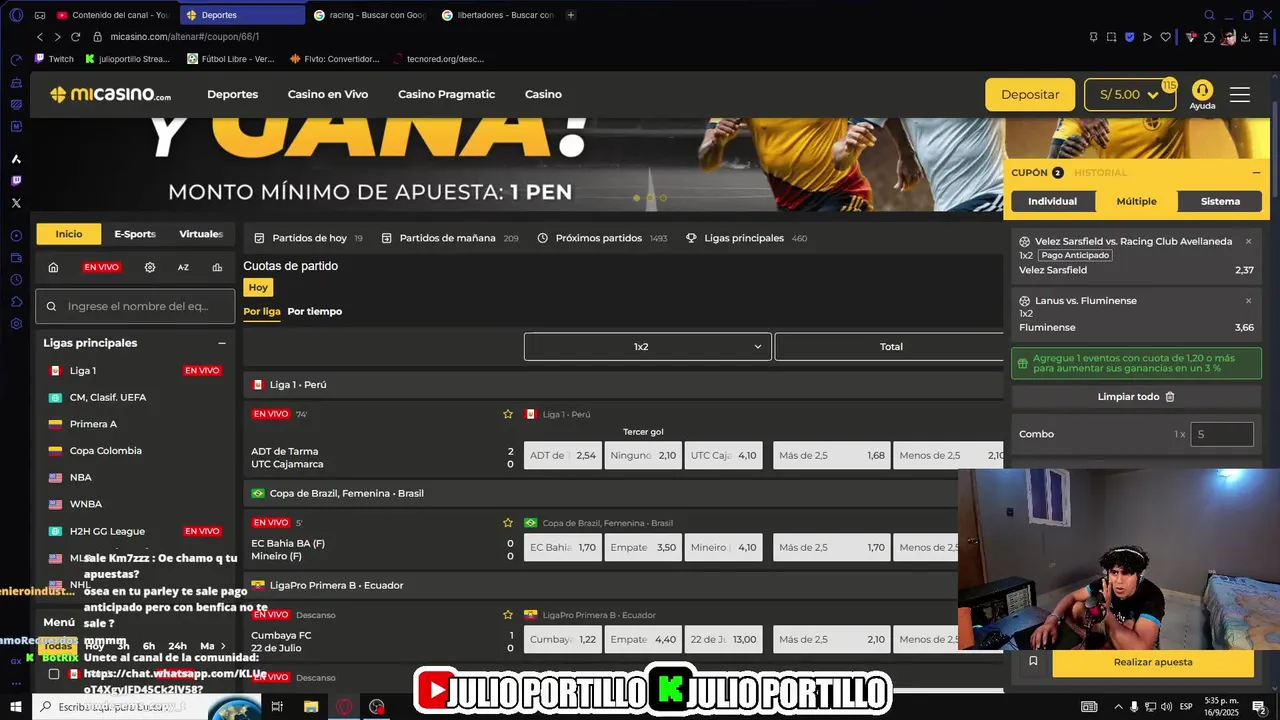Screen dimensions: 1280x720
Task: Click the snapshot icon in address bar
Action: click(x=1112, y=37)
